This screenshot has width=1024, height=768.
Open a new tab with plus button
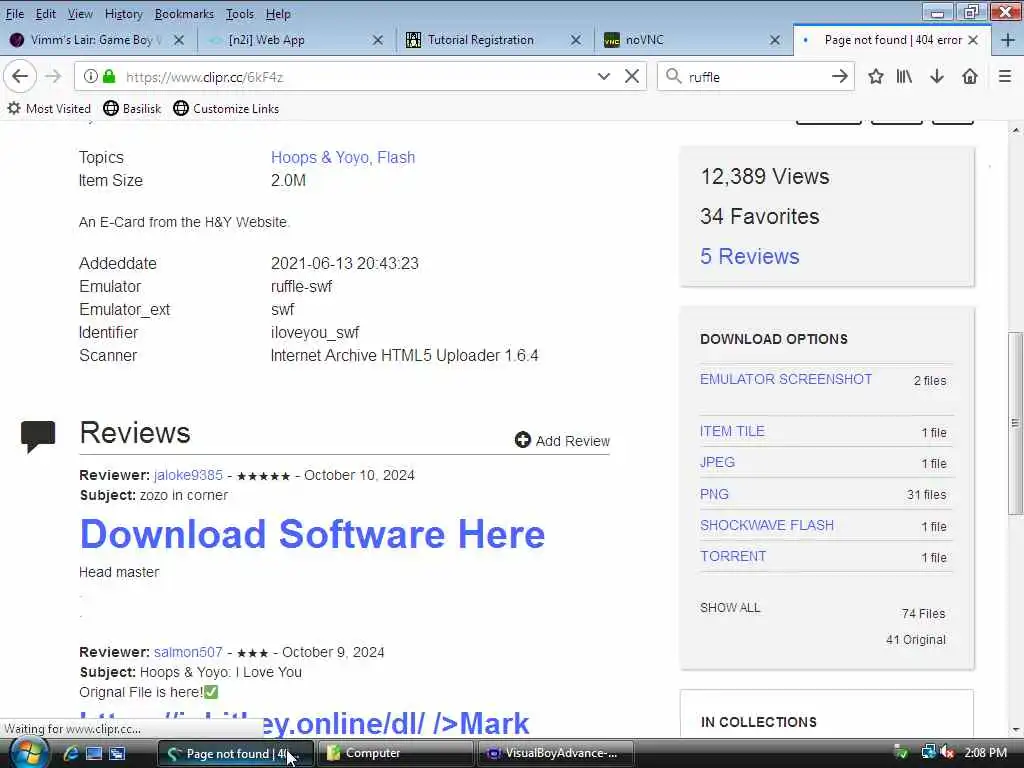tap(1007, 40)
